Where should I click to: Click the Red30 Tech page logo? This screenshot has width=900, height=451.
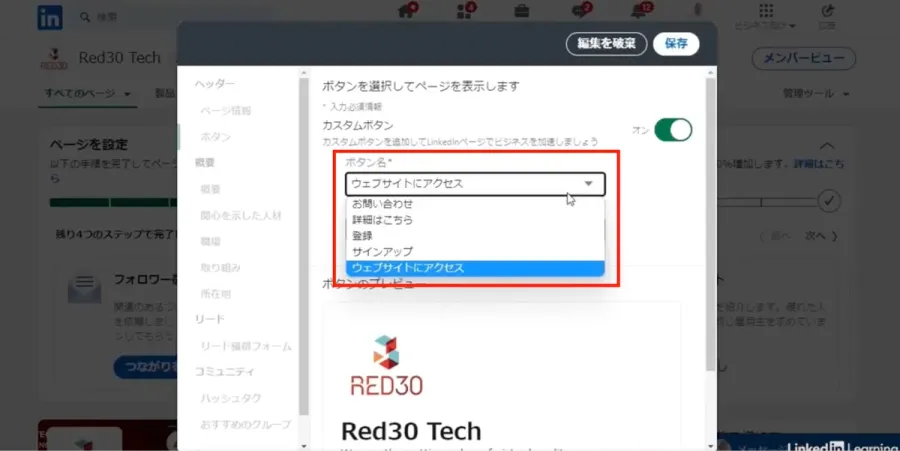54,58
